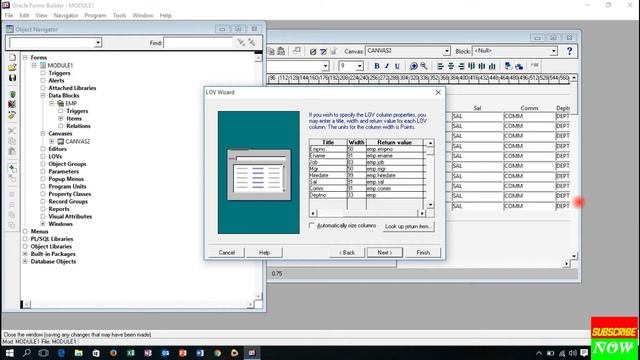
Task: Expand the Windows node
Action: [x=43, y=224]
